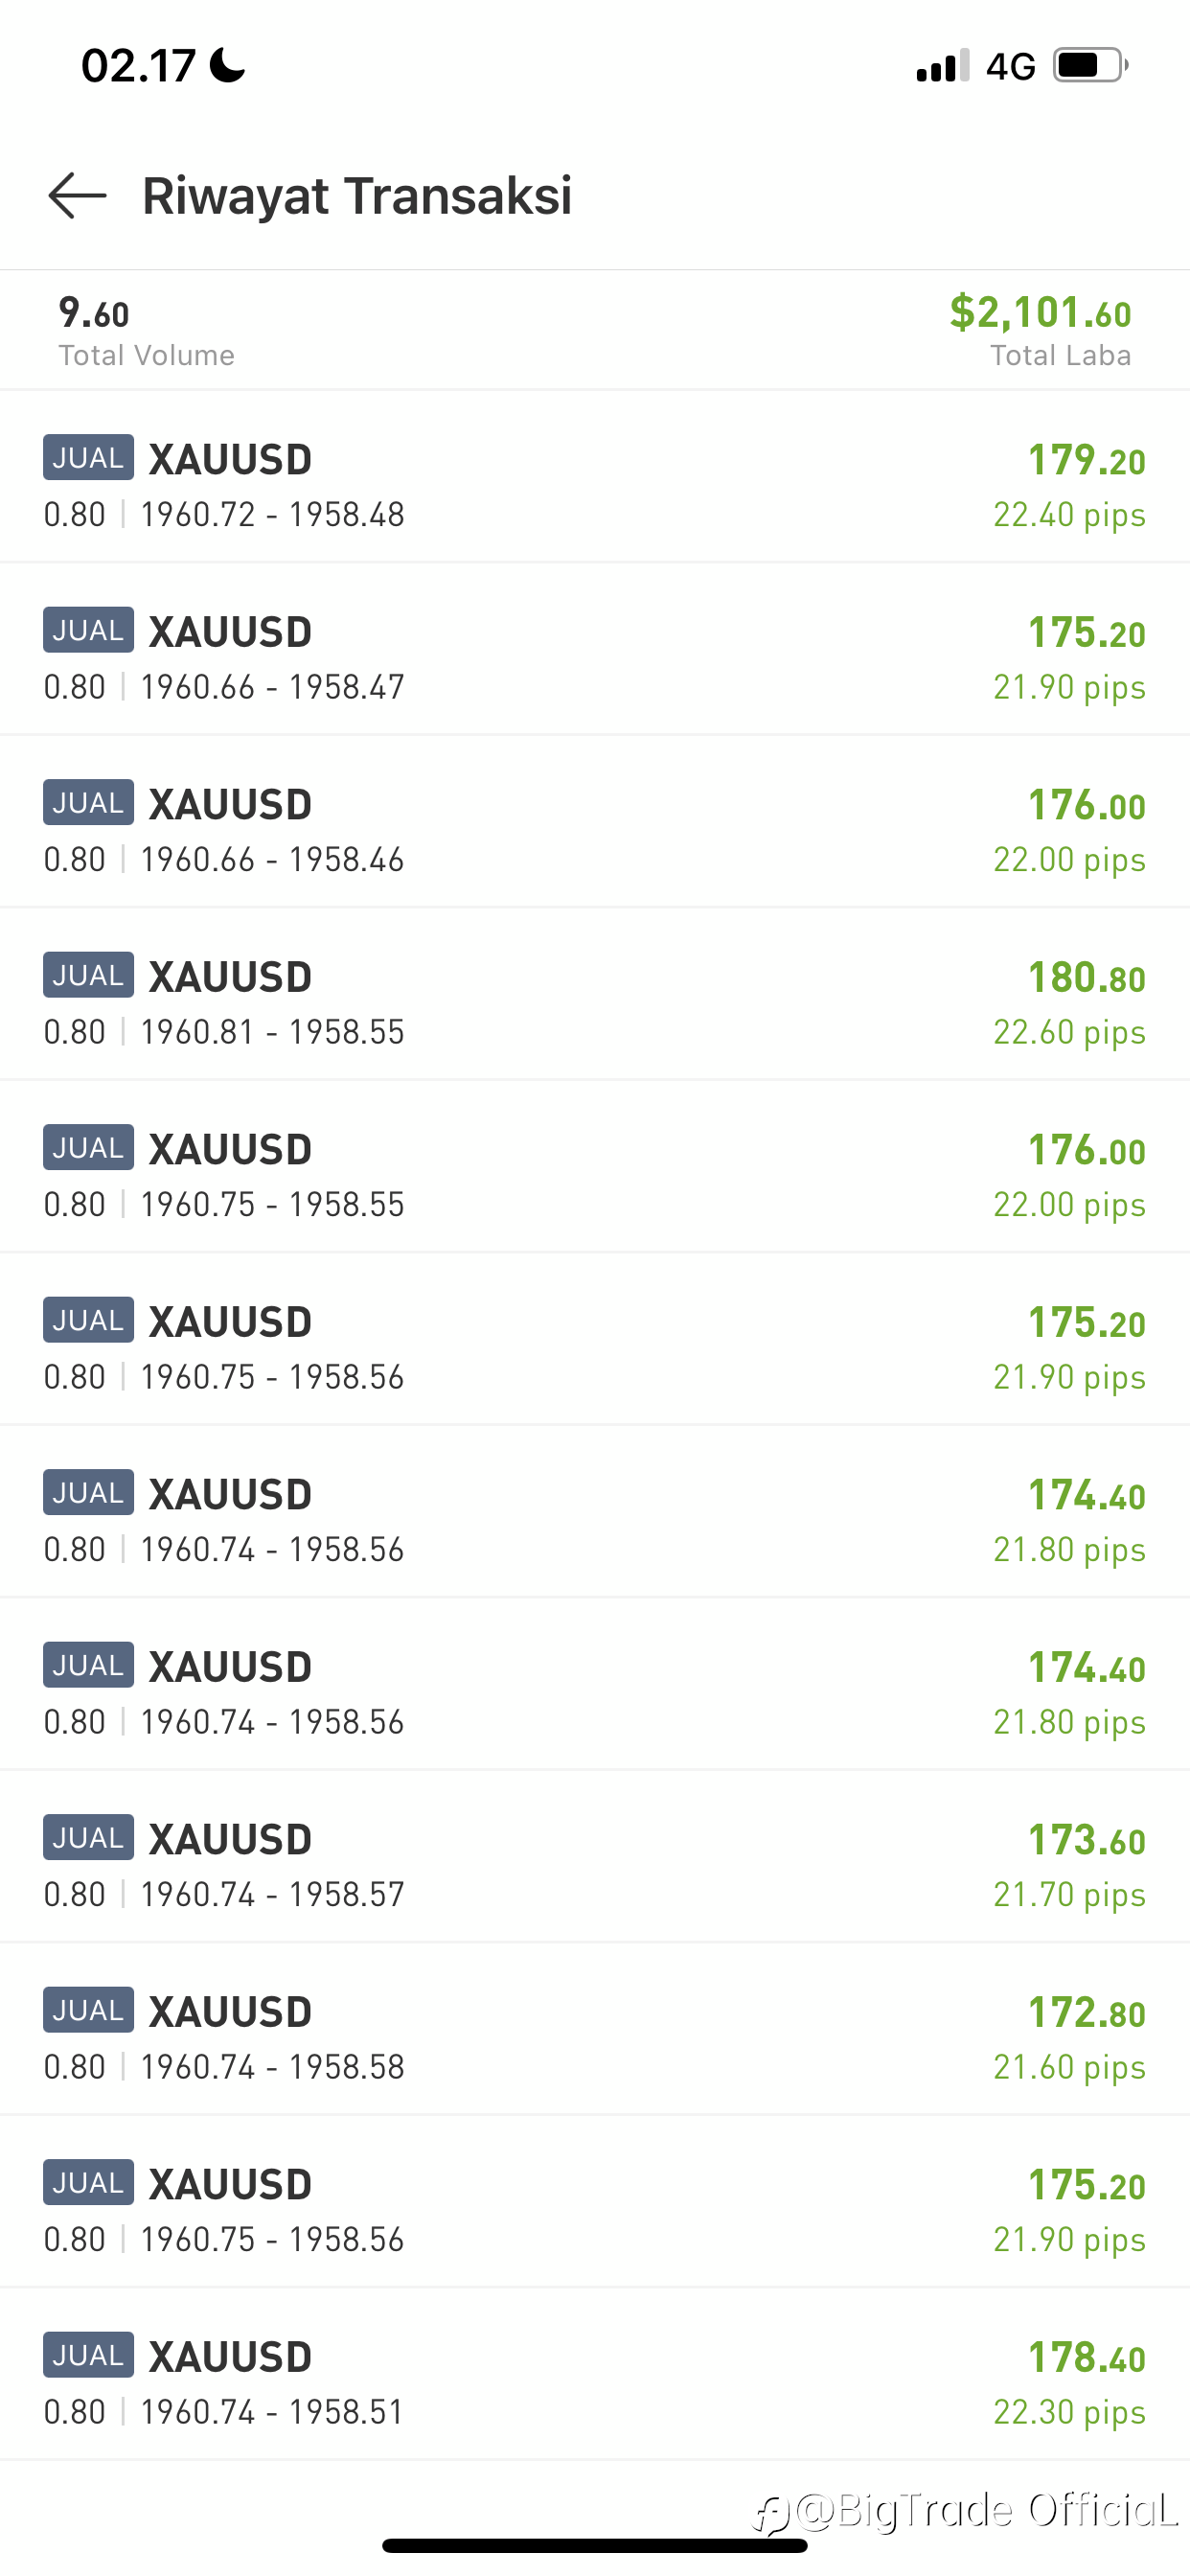
Task: Tap the moon Do Not Disturb icon
Action: point(227,66)
